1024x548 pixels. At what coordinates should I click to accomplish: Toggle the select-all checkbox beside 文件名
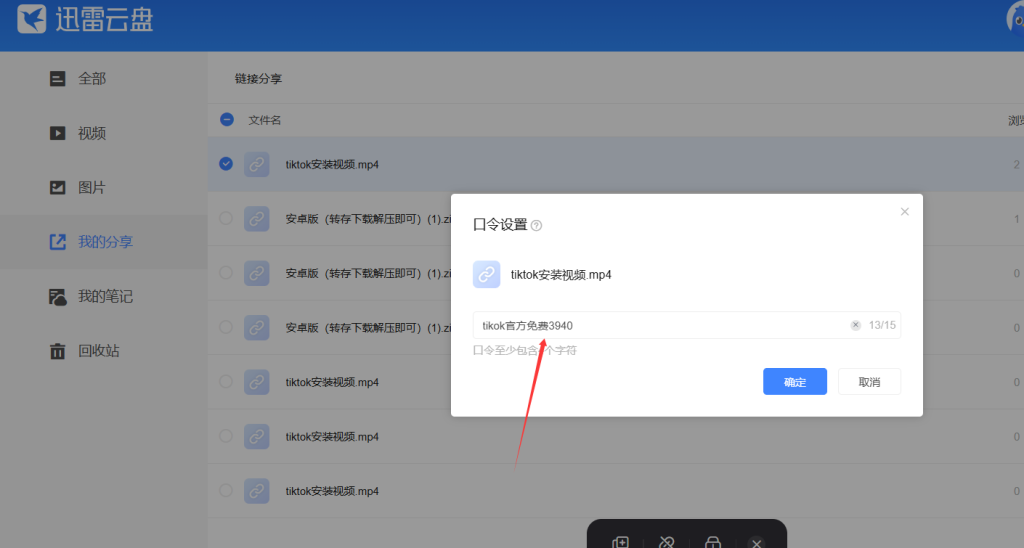tap(227, 120)
